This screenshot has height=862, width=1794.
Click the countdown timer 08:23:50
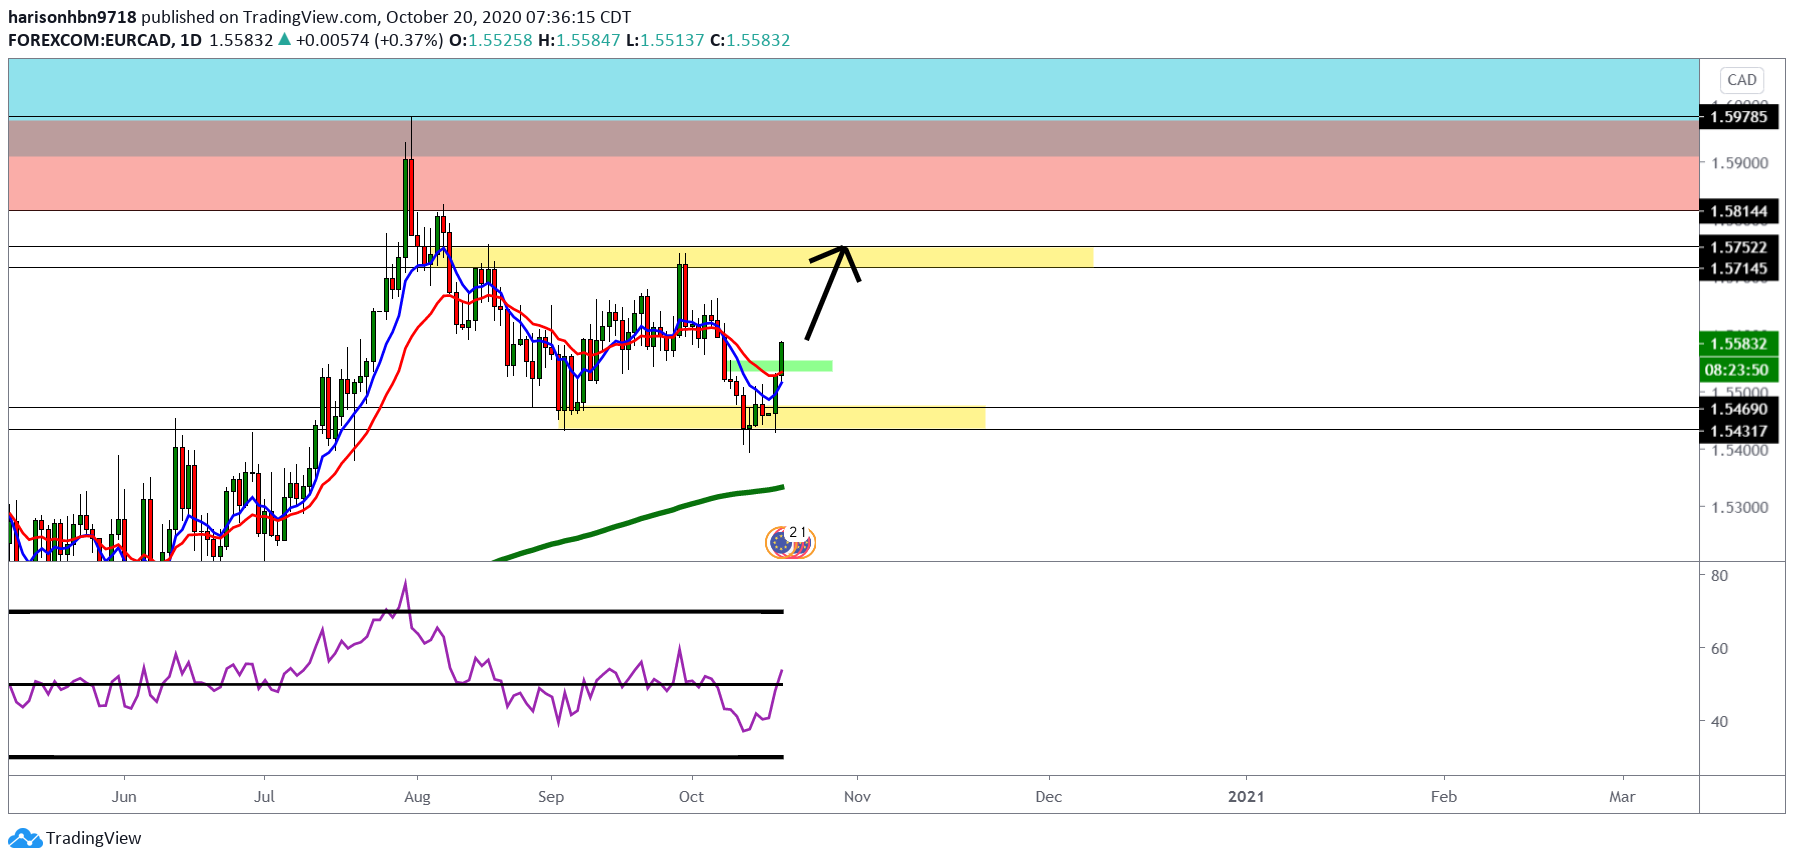1739,370
